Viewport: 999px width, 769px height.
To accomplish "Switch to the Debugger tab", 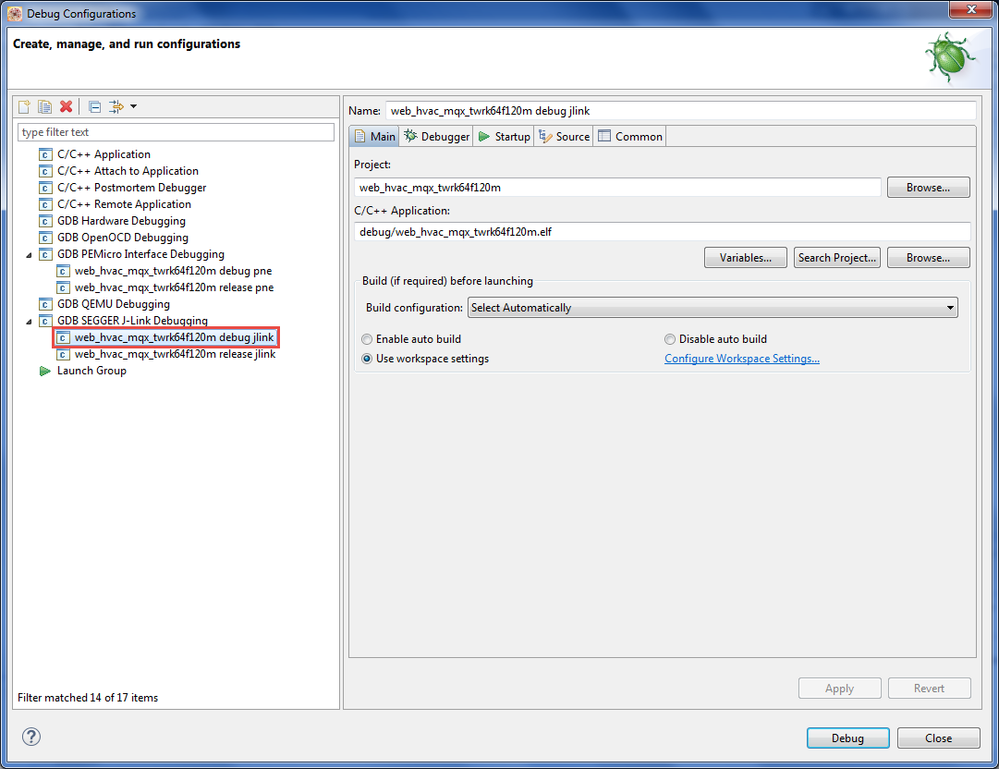I will [x=436, y=136].
